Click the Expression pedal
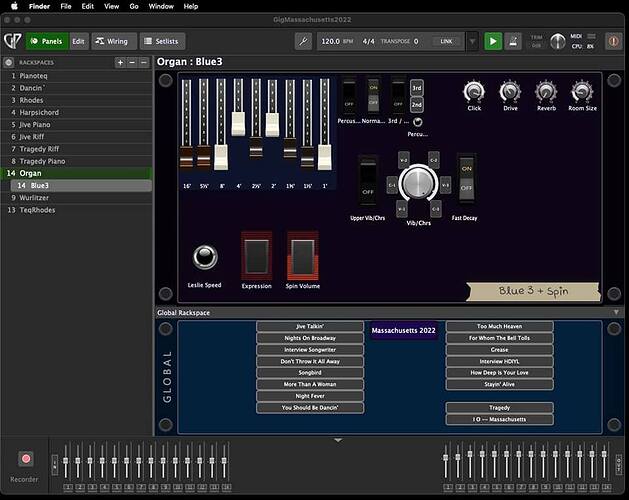This screenshot has height=500, width=629. [x=256, y=256]
